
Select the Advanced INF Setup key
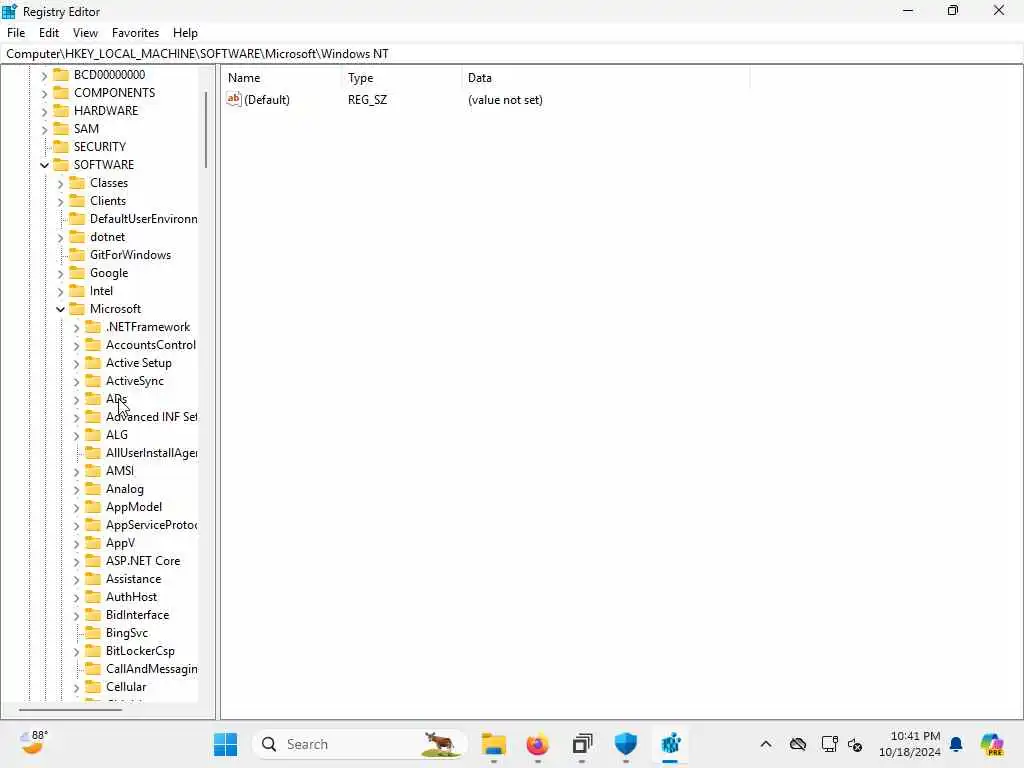pos(152,417)
